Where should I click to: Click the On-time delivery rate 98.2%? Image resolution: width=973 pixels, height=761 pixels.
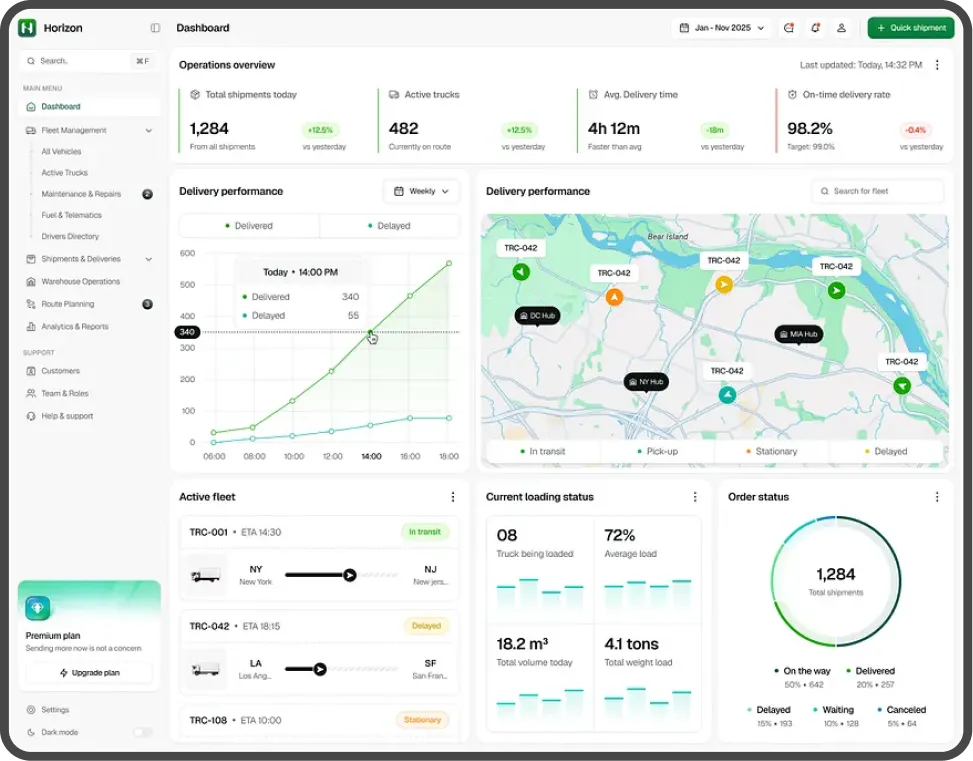810,128
